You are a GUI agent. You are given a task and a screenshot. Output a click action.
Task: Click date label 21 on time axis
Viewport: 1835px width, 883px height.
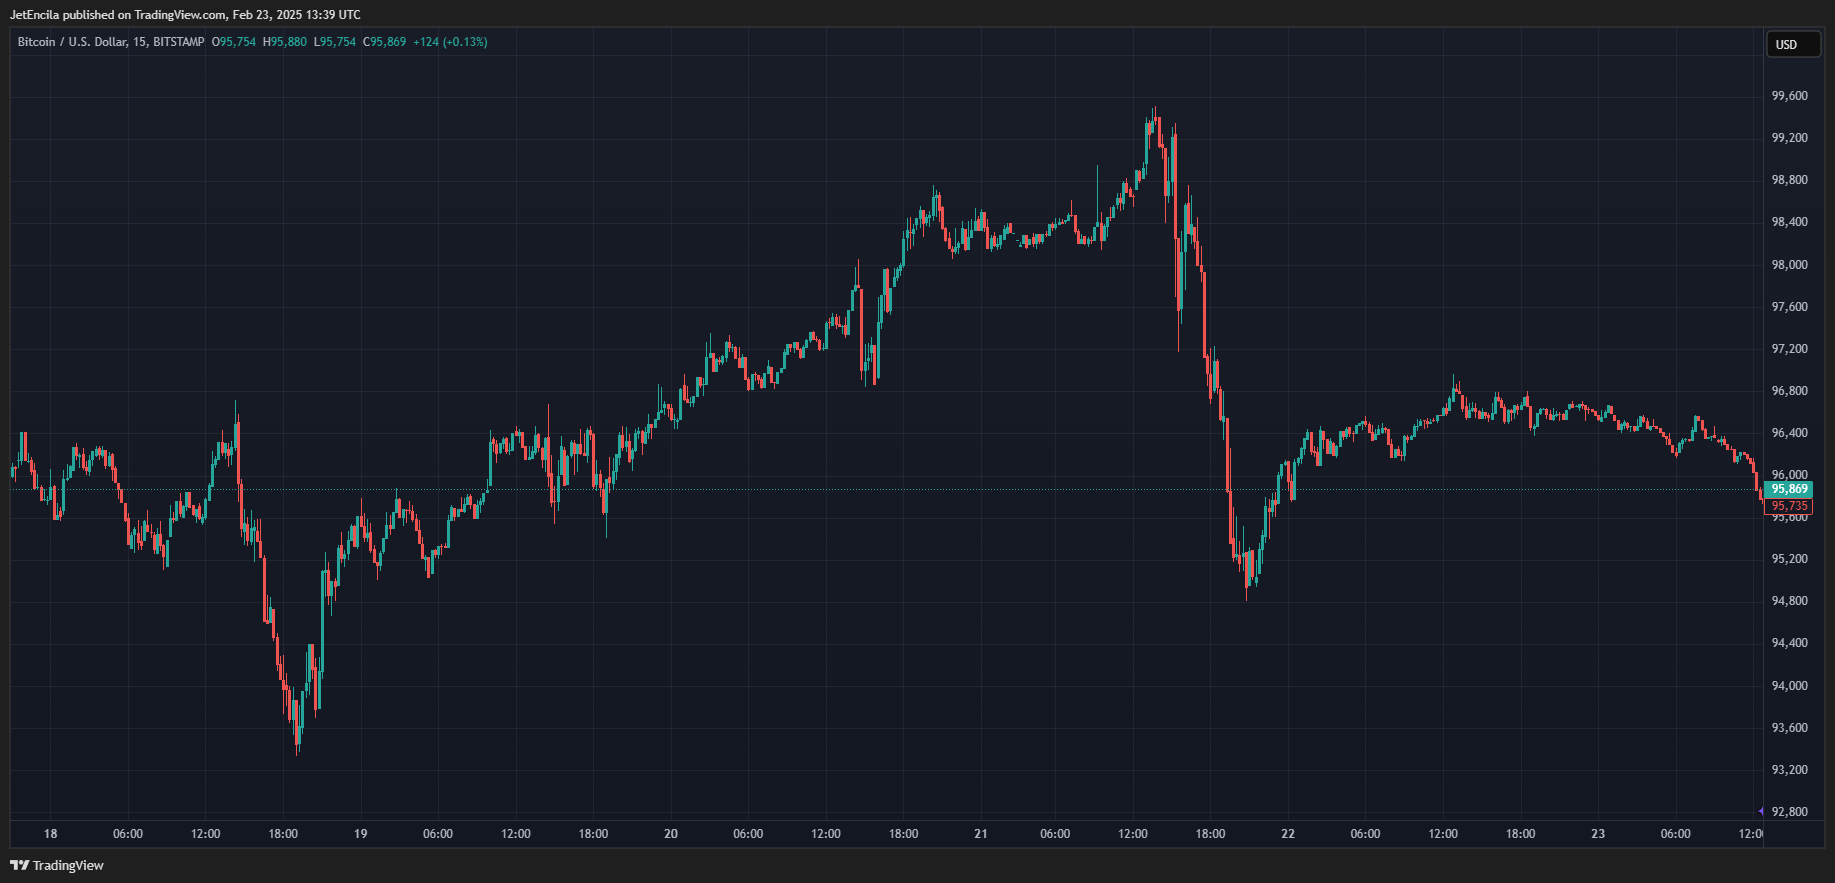pyautogui.click(x=981, y=834)
